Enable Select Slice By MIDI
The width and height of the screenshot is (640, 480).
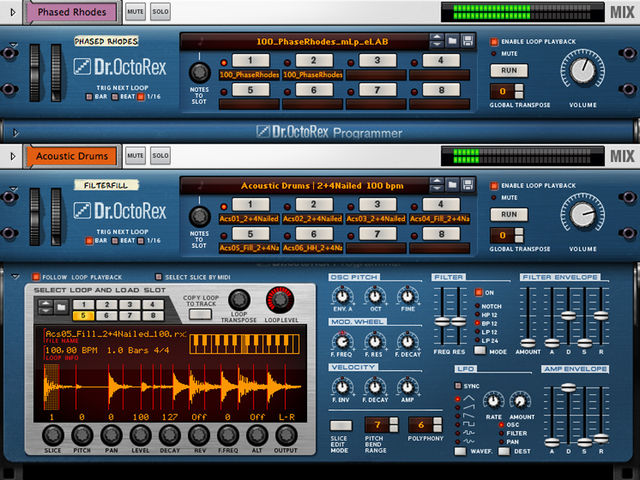pos(159,277)
